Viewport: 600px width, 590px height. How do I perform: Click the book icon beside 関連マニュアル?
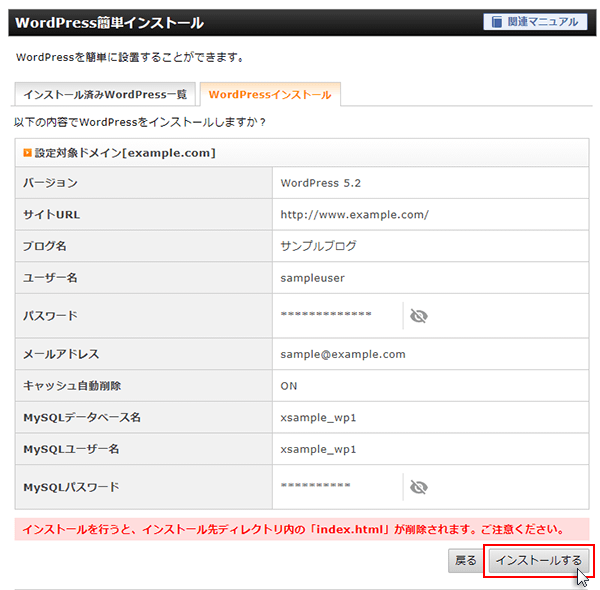point(497,22)
